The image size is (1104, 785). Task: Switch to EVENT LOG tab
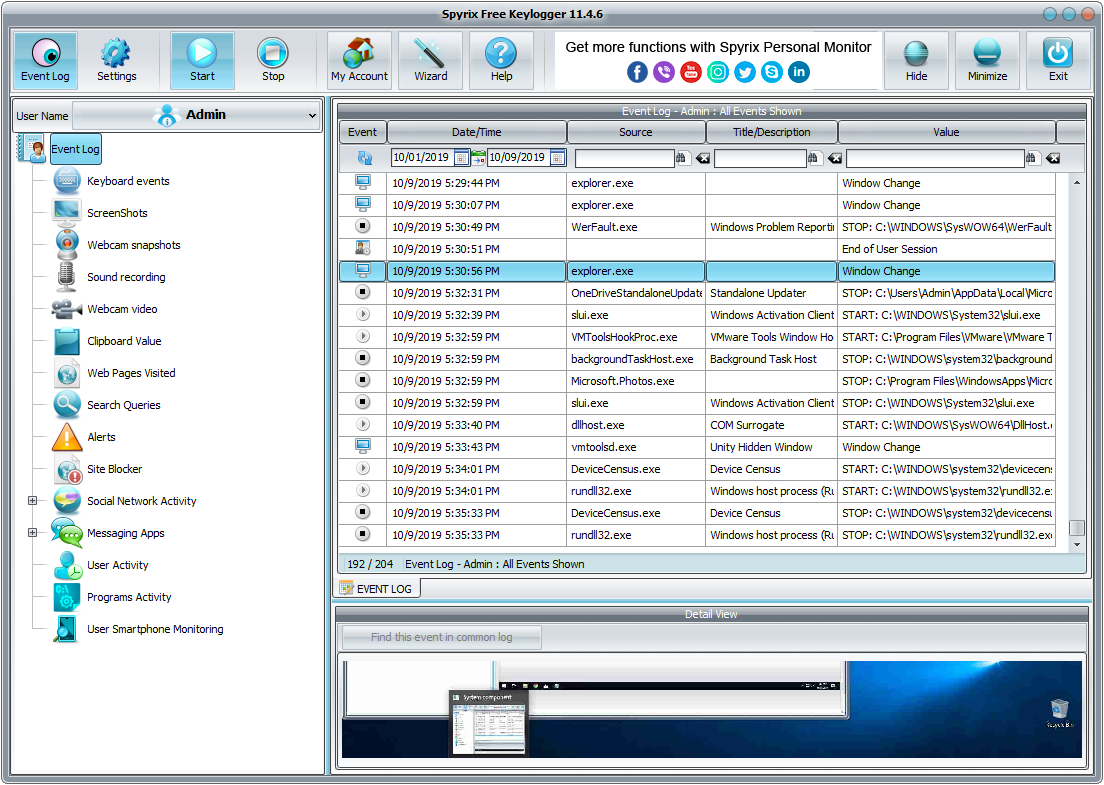pyautogui.click(x=377, y=589)
